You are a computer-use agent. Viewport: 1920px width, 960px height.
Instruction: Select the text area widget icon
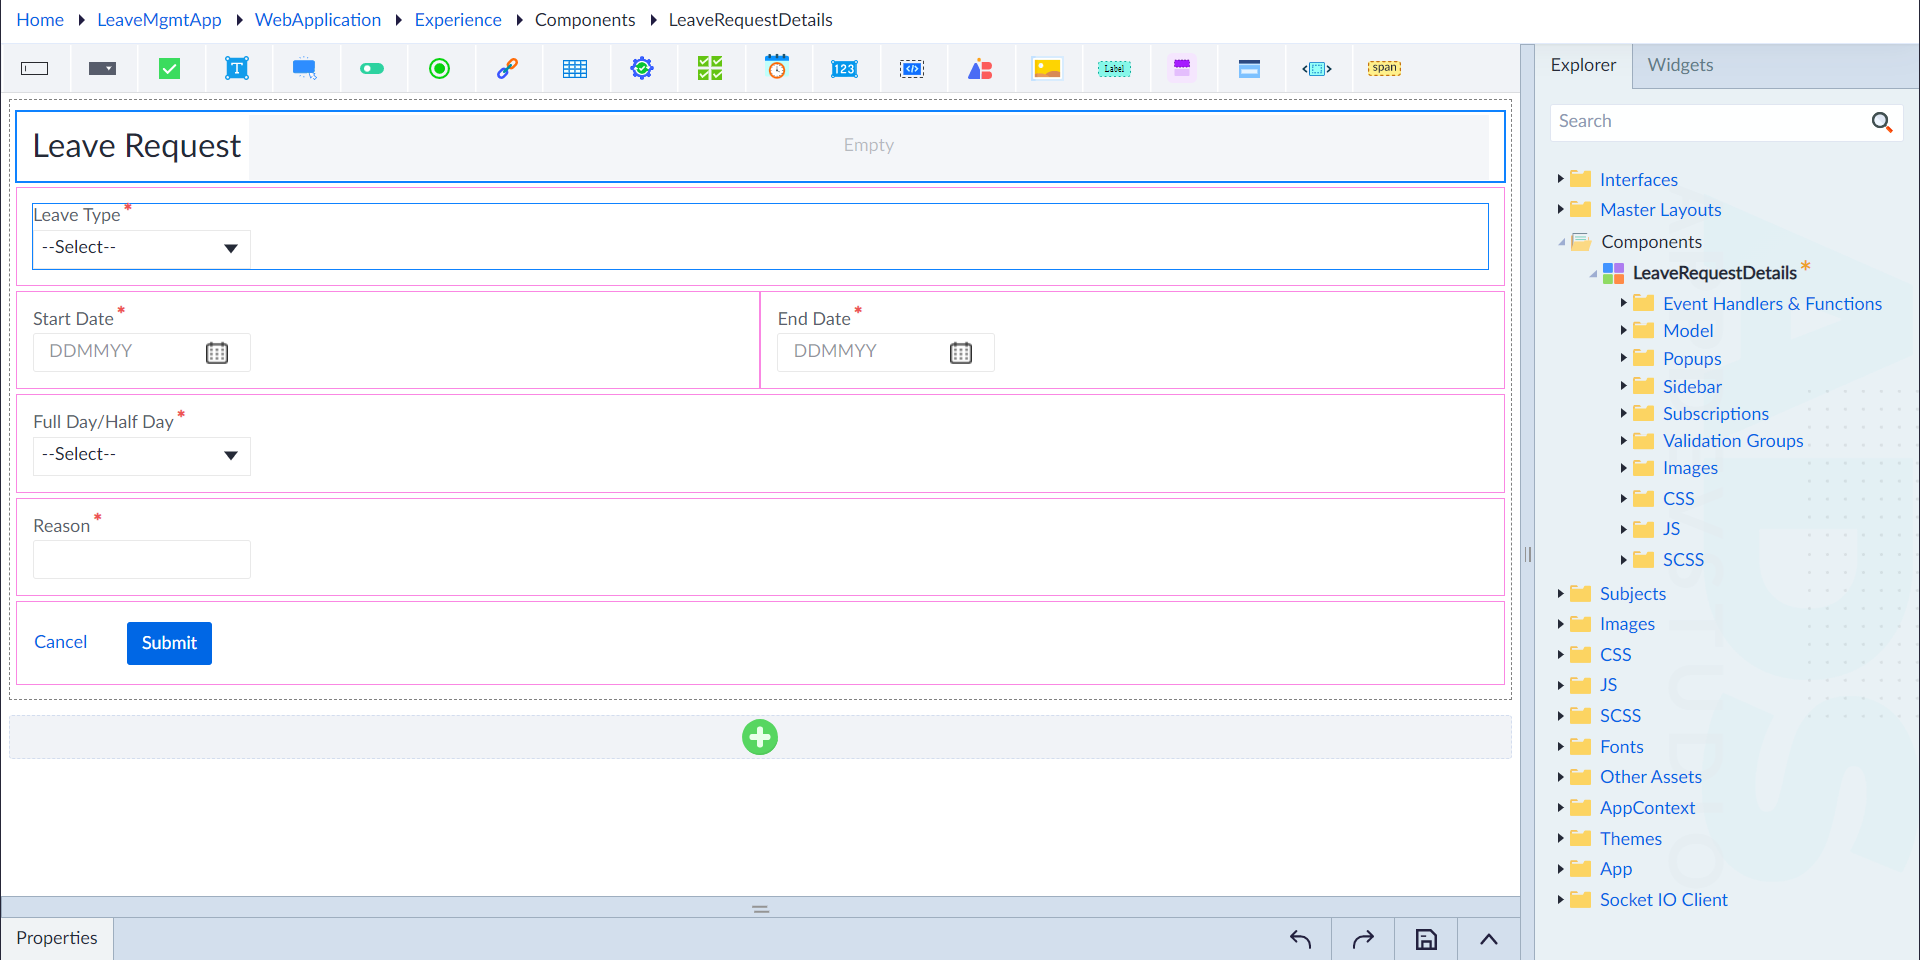point(237,69)
